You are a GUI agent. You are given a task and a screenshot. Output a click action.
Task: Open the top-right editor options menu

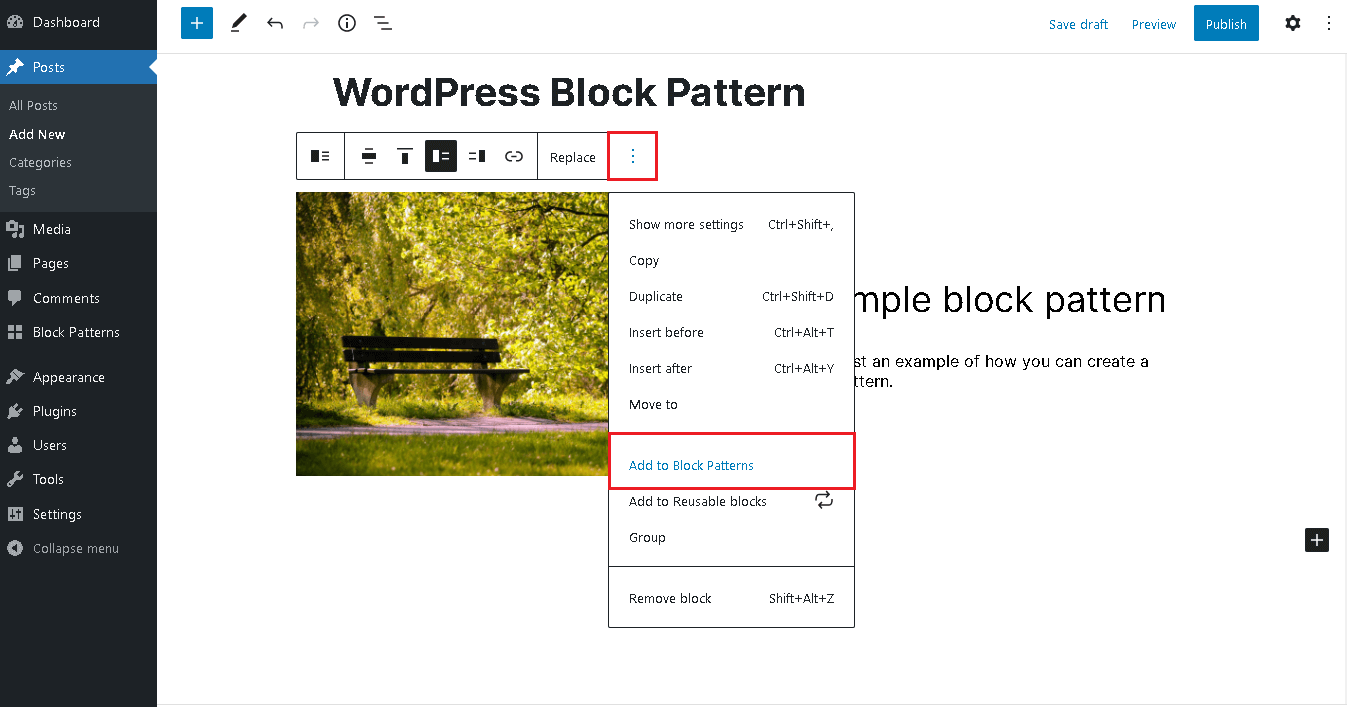point(1328,22)
